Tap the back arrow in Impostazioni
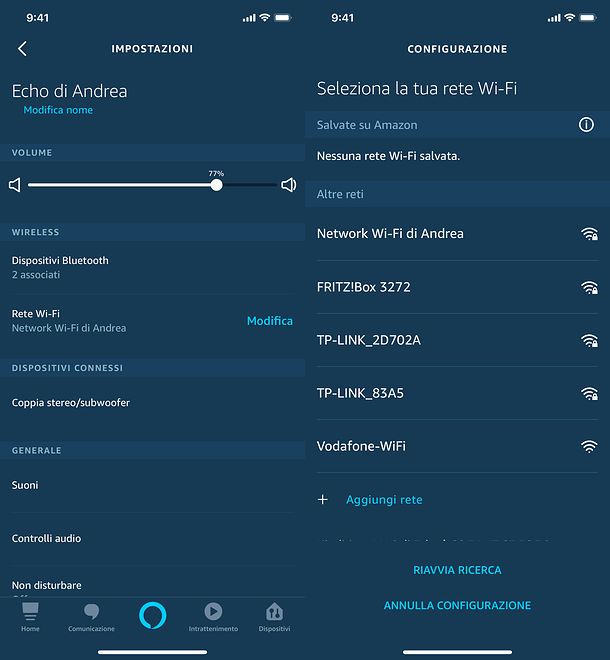This screenshot has width=610, height=660. point(22,49)
